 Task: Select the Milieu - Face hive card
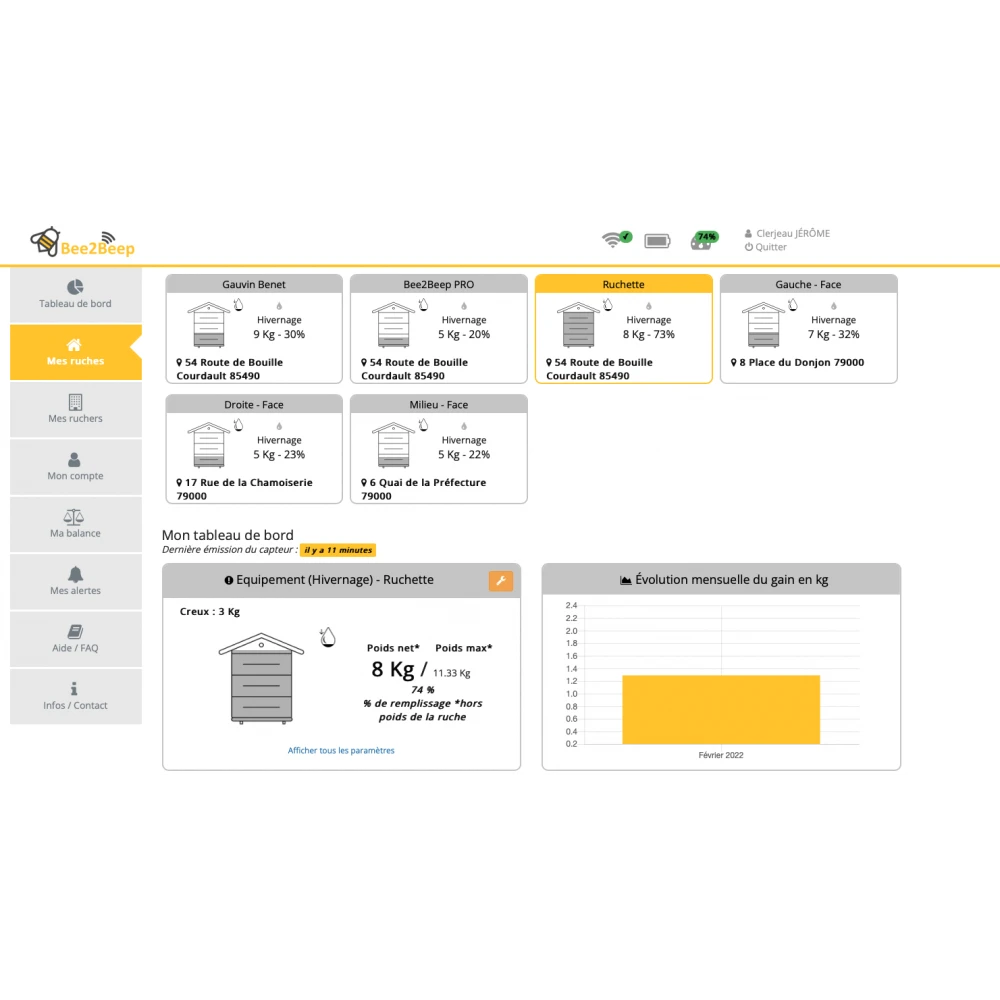[x=438, y=450]
